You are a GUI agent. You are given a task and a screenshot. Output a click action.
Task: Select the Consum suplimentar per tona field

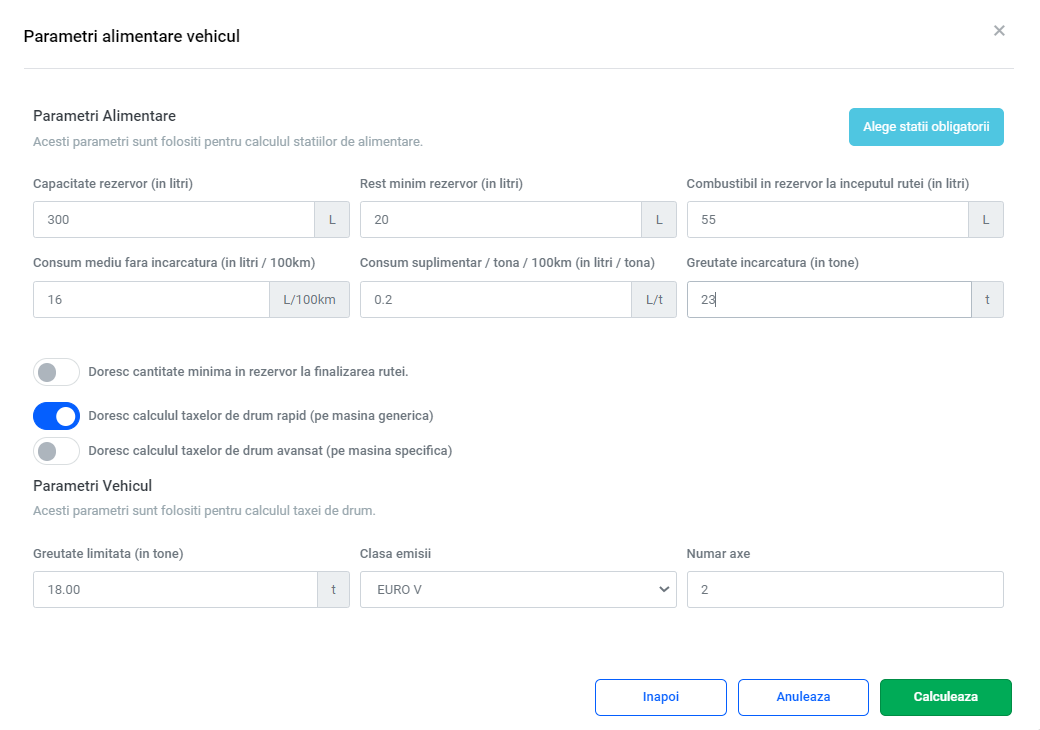pos(495,300)
